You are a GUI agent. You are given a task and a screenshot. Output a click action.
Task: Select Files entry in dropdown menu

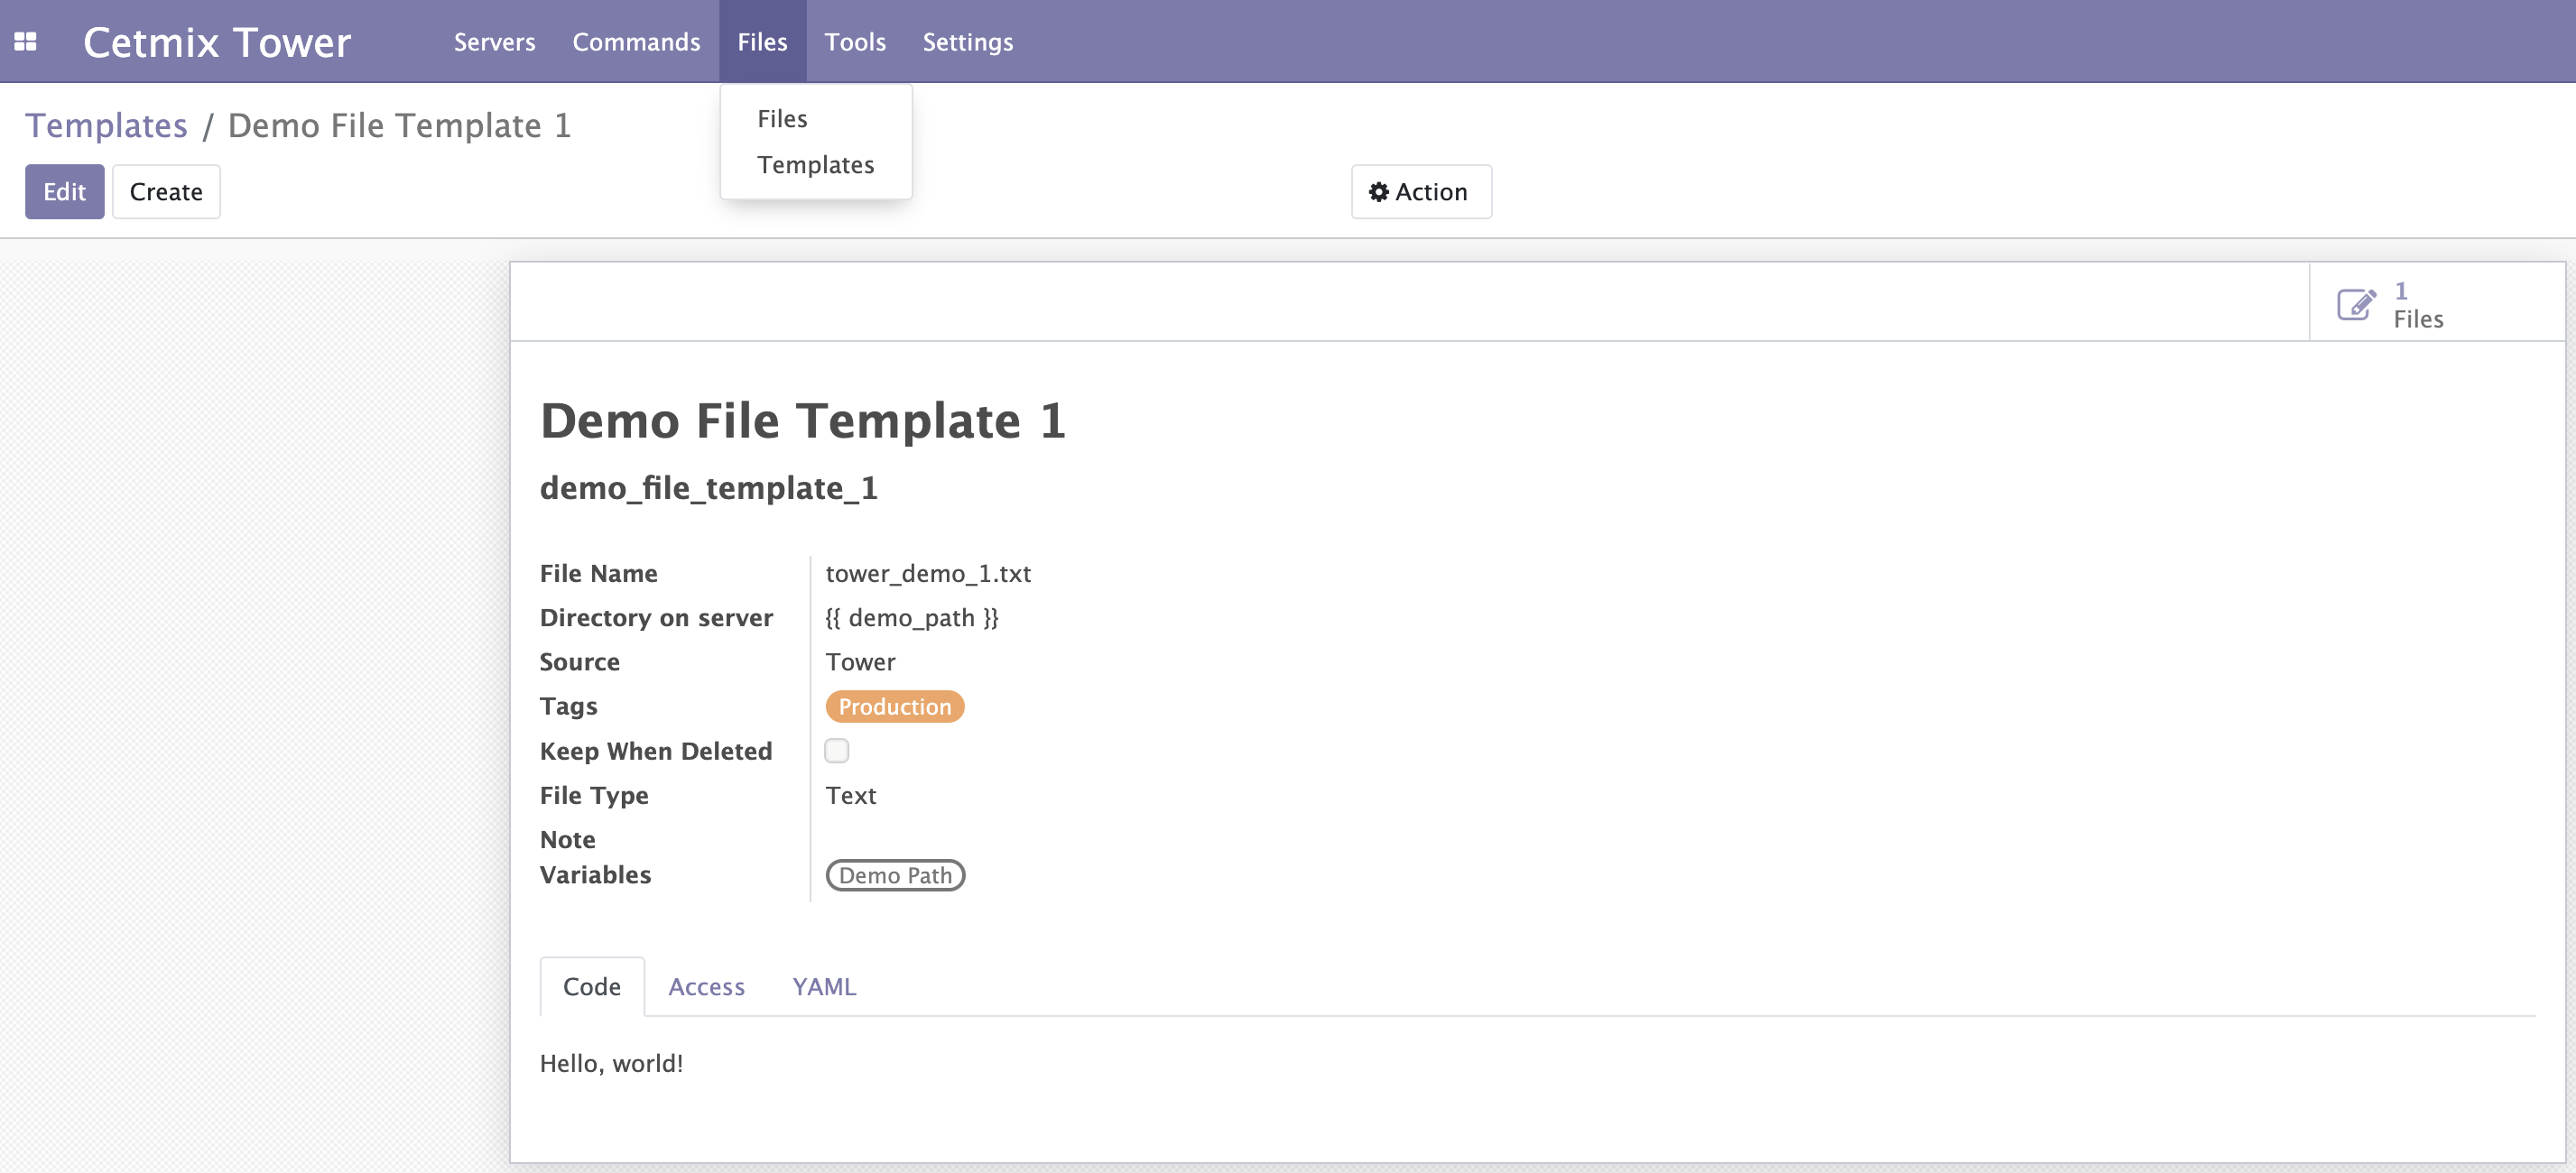782,119
